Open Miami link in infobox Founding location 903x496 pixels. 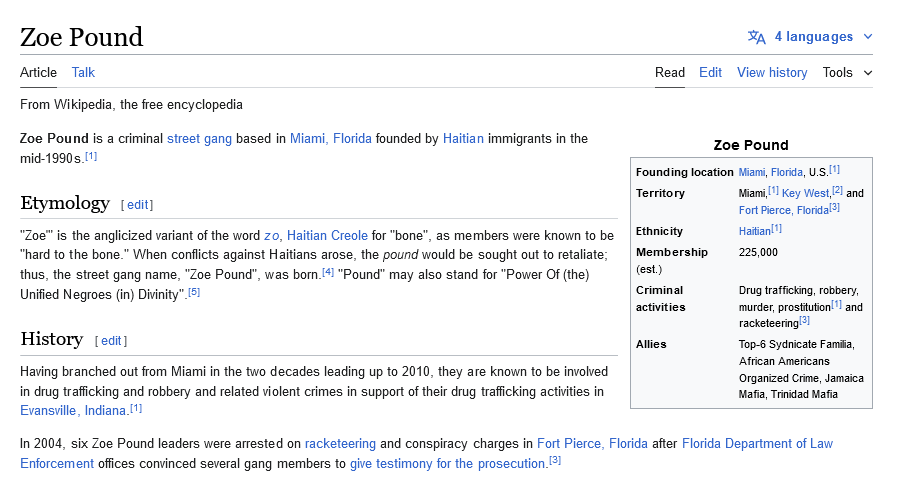(x=752, y=172)
